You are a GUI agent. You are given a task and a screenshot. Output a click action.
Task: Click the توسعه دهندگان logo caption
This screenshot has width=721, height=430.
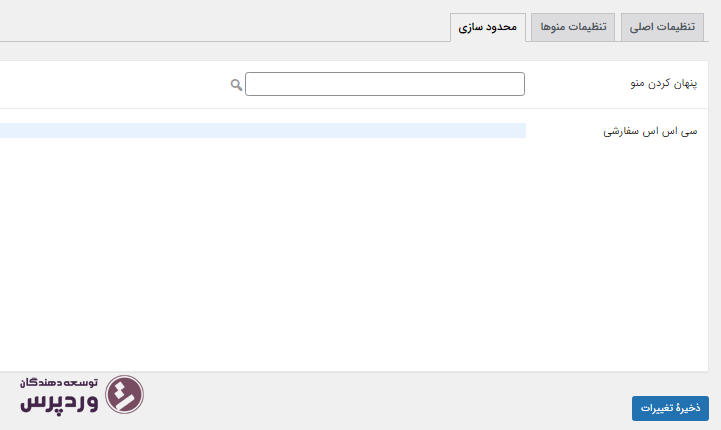59,383
